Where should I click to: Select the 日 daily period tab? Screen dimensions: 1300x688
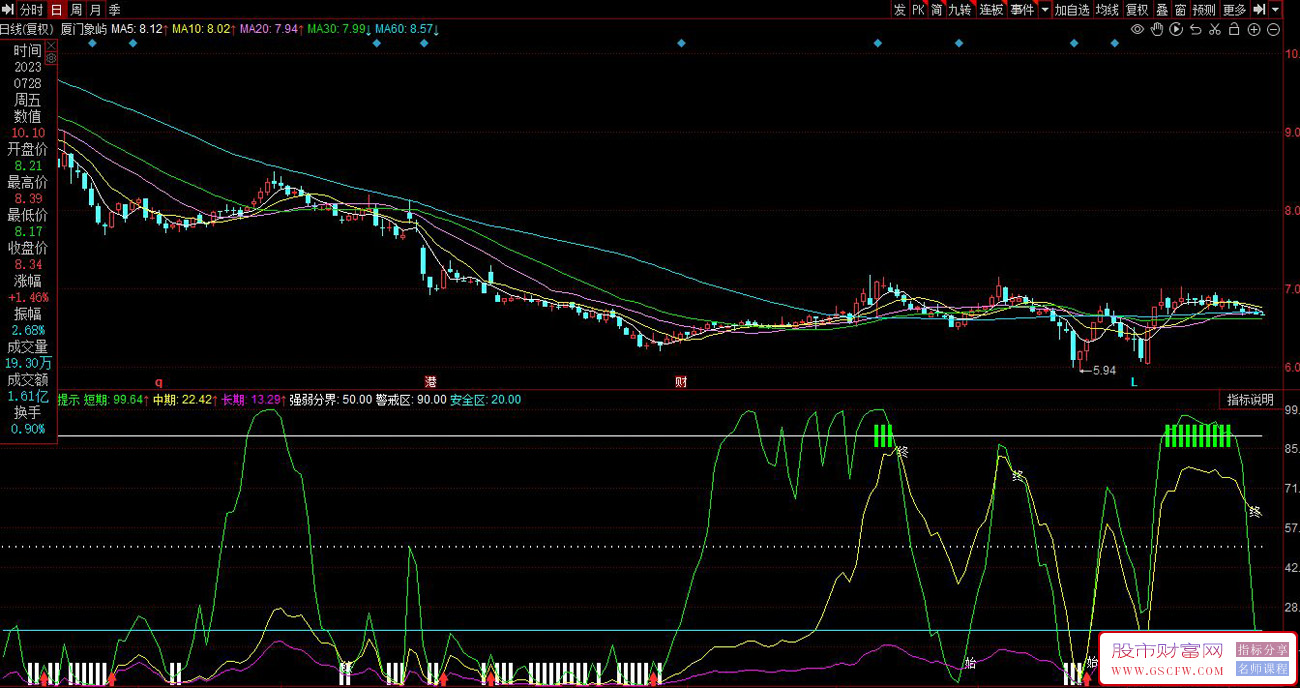point(56,10)
